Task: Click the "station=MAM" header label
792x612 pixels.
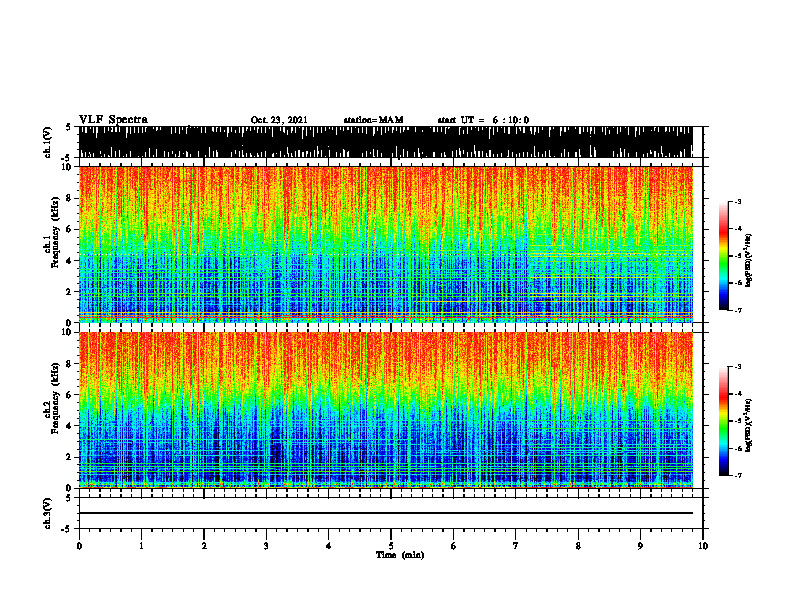Action: (373, 120)
